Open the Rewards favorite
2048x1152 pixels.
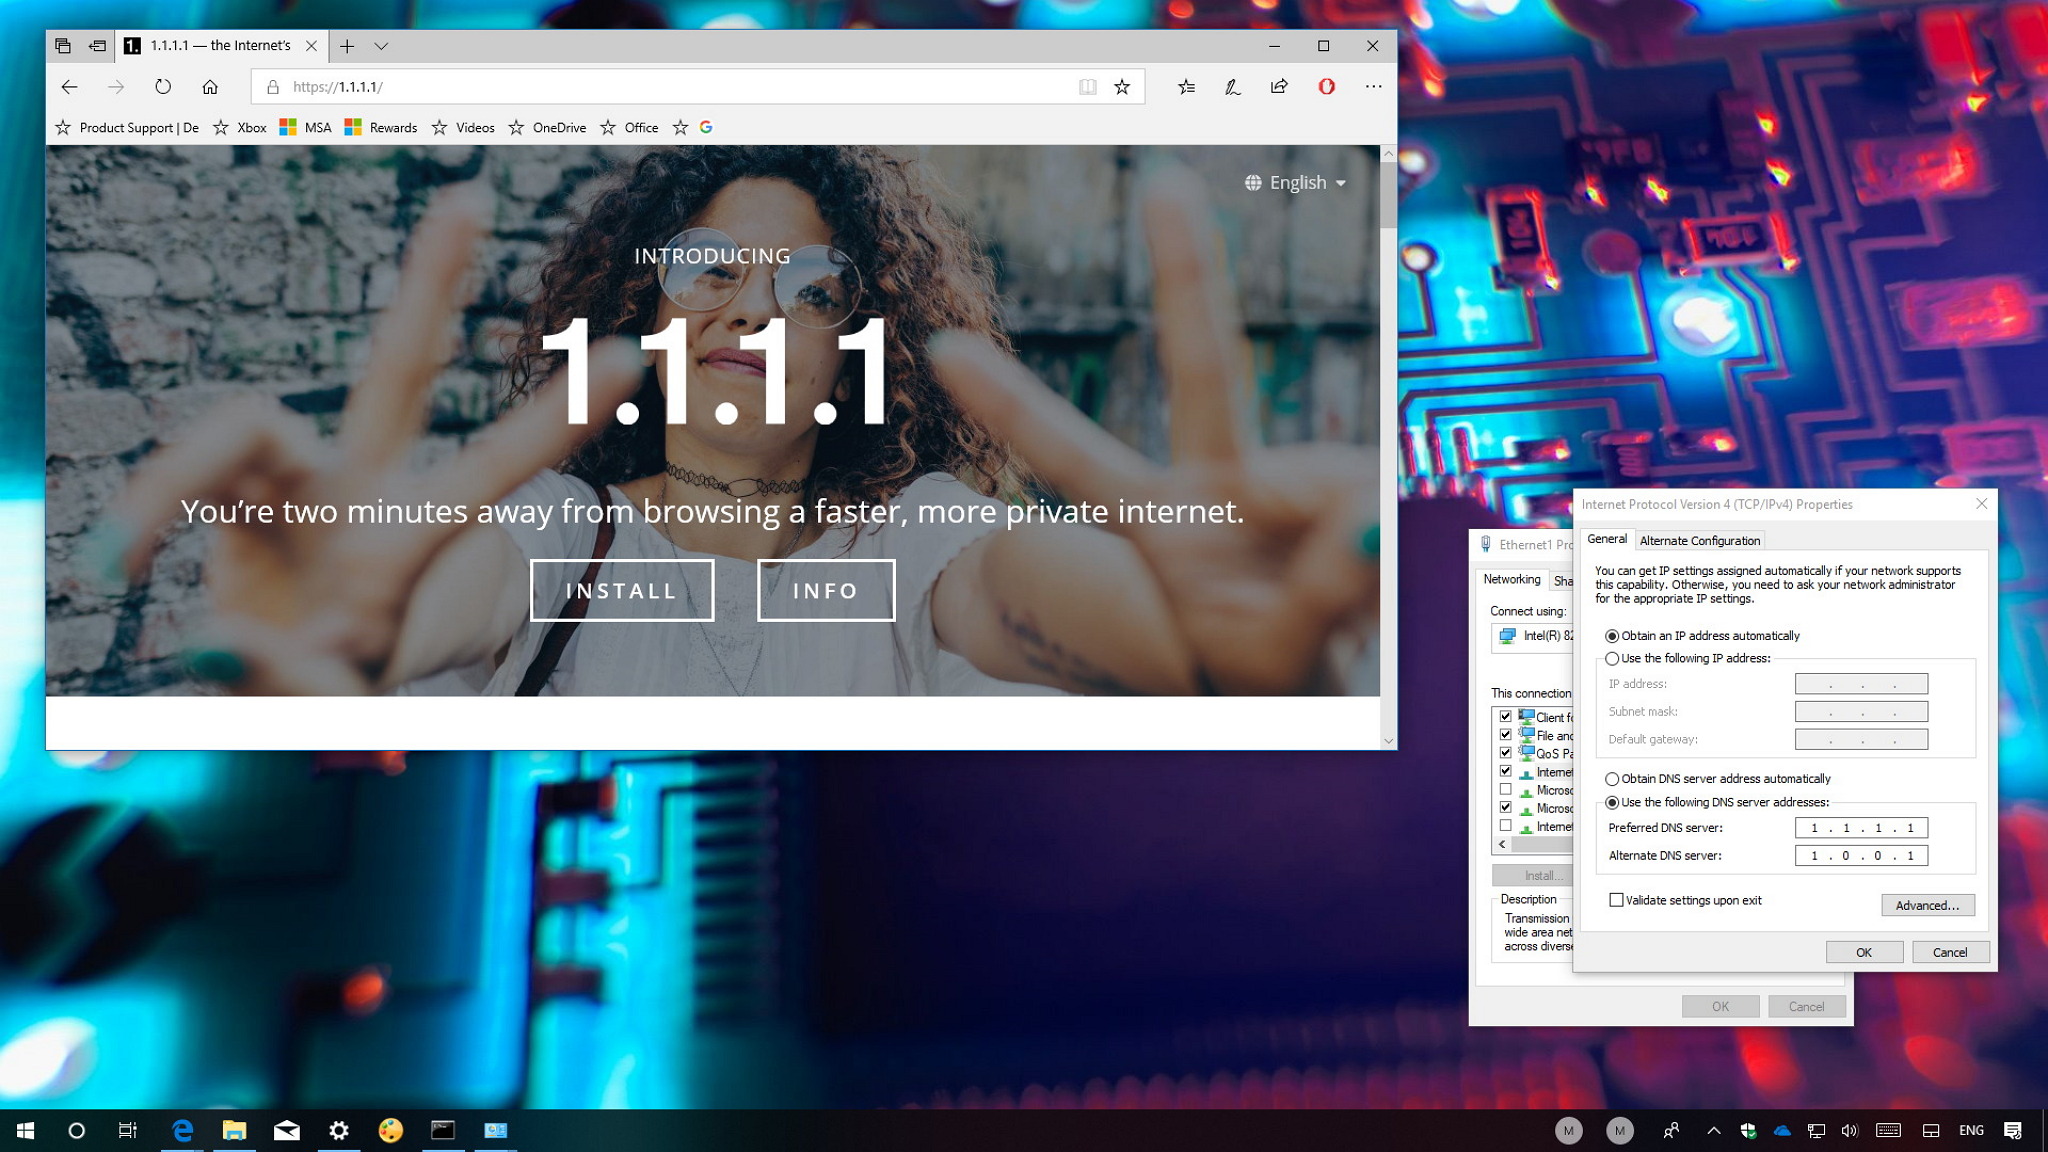[381, 128]
